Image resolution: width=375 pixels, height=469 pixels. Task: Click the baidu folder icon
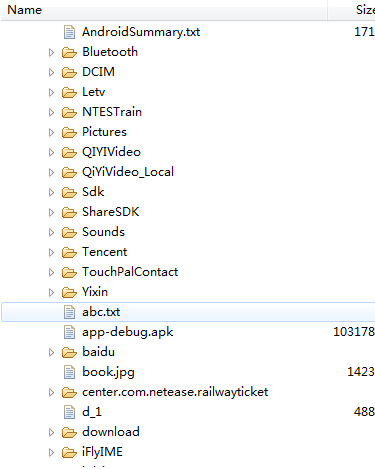tap(69, 352)
